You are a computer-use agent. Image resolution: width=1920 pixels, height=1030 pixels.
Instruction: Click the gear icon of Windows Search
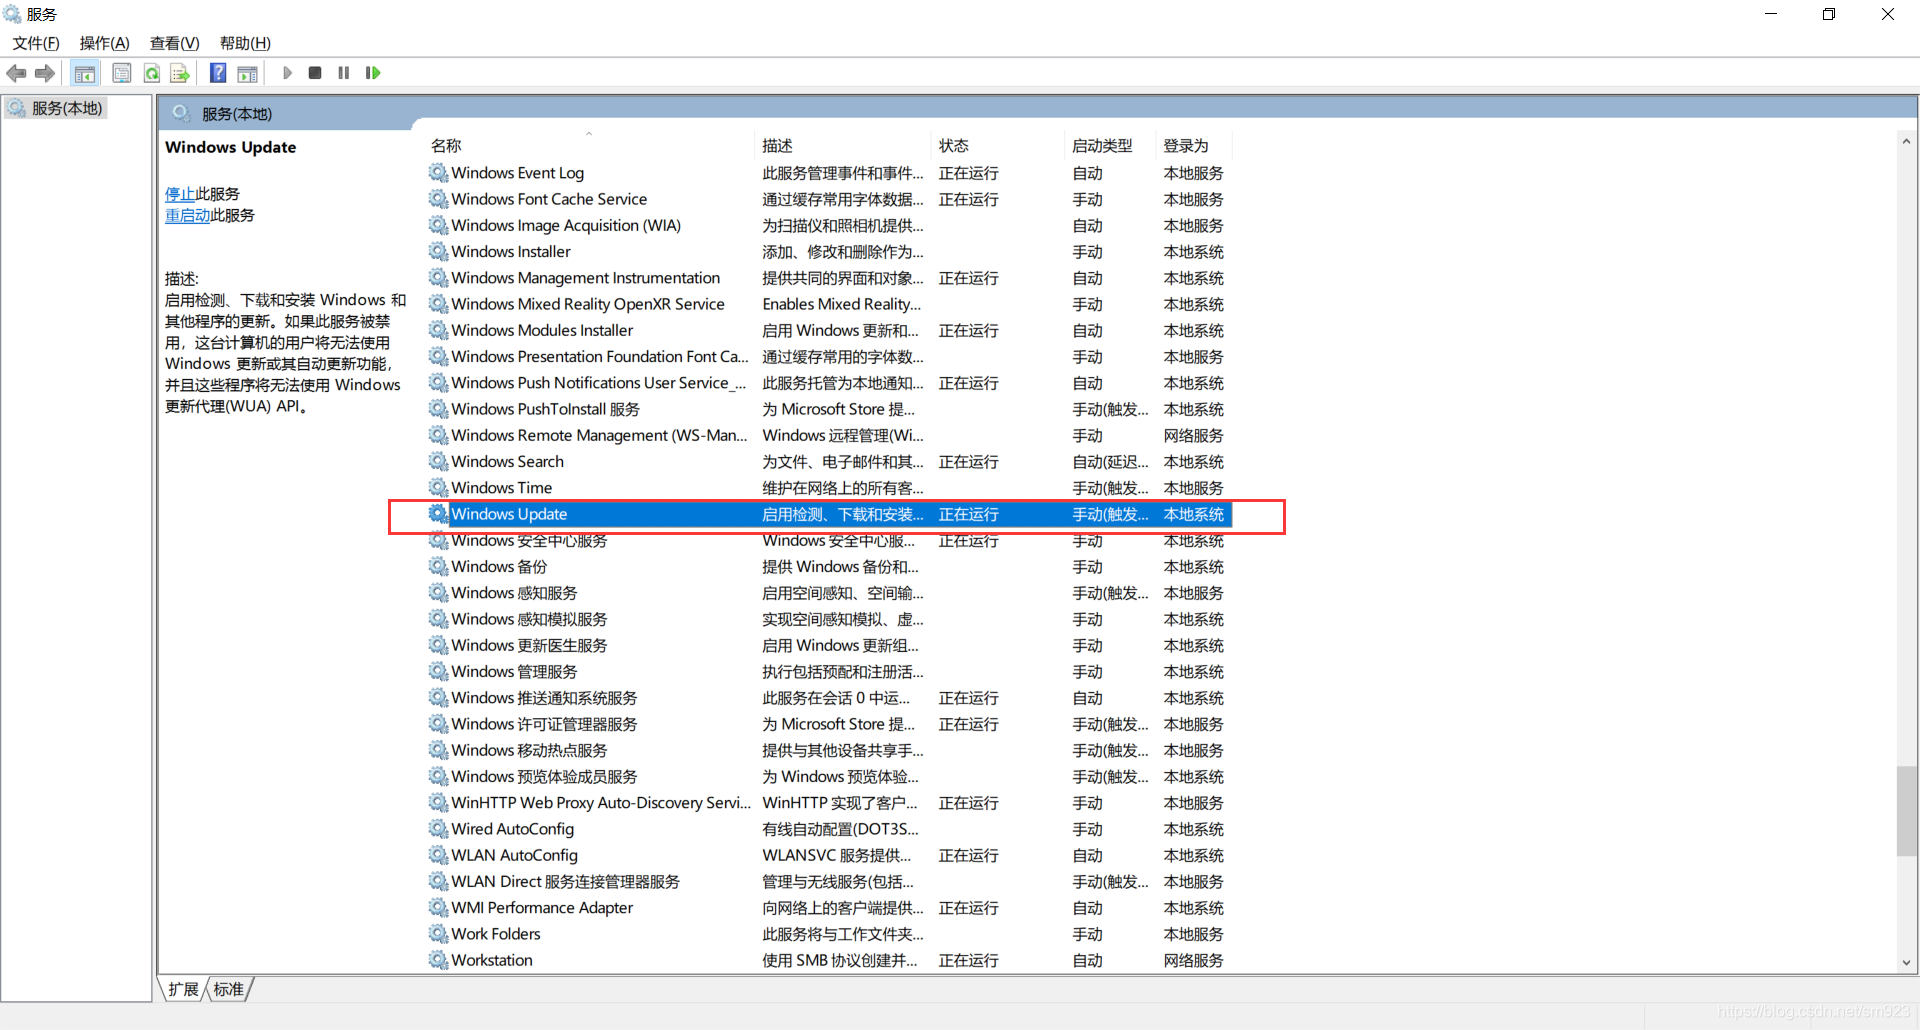click(x=438, y=462)
